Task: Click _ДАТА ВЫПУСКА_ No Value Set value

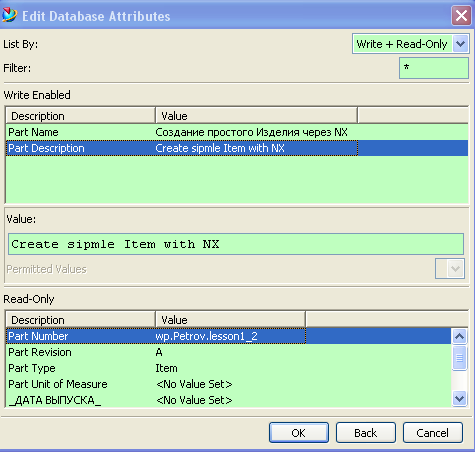Action: point(194,400)
